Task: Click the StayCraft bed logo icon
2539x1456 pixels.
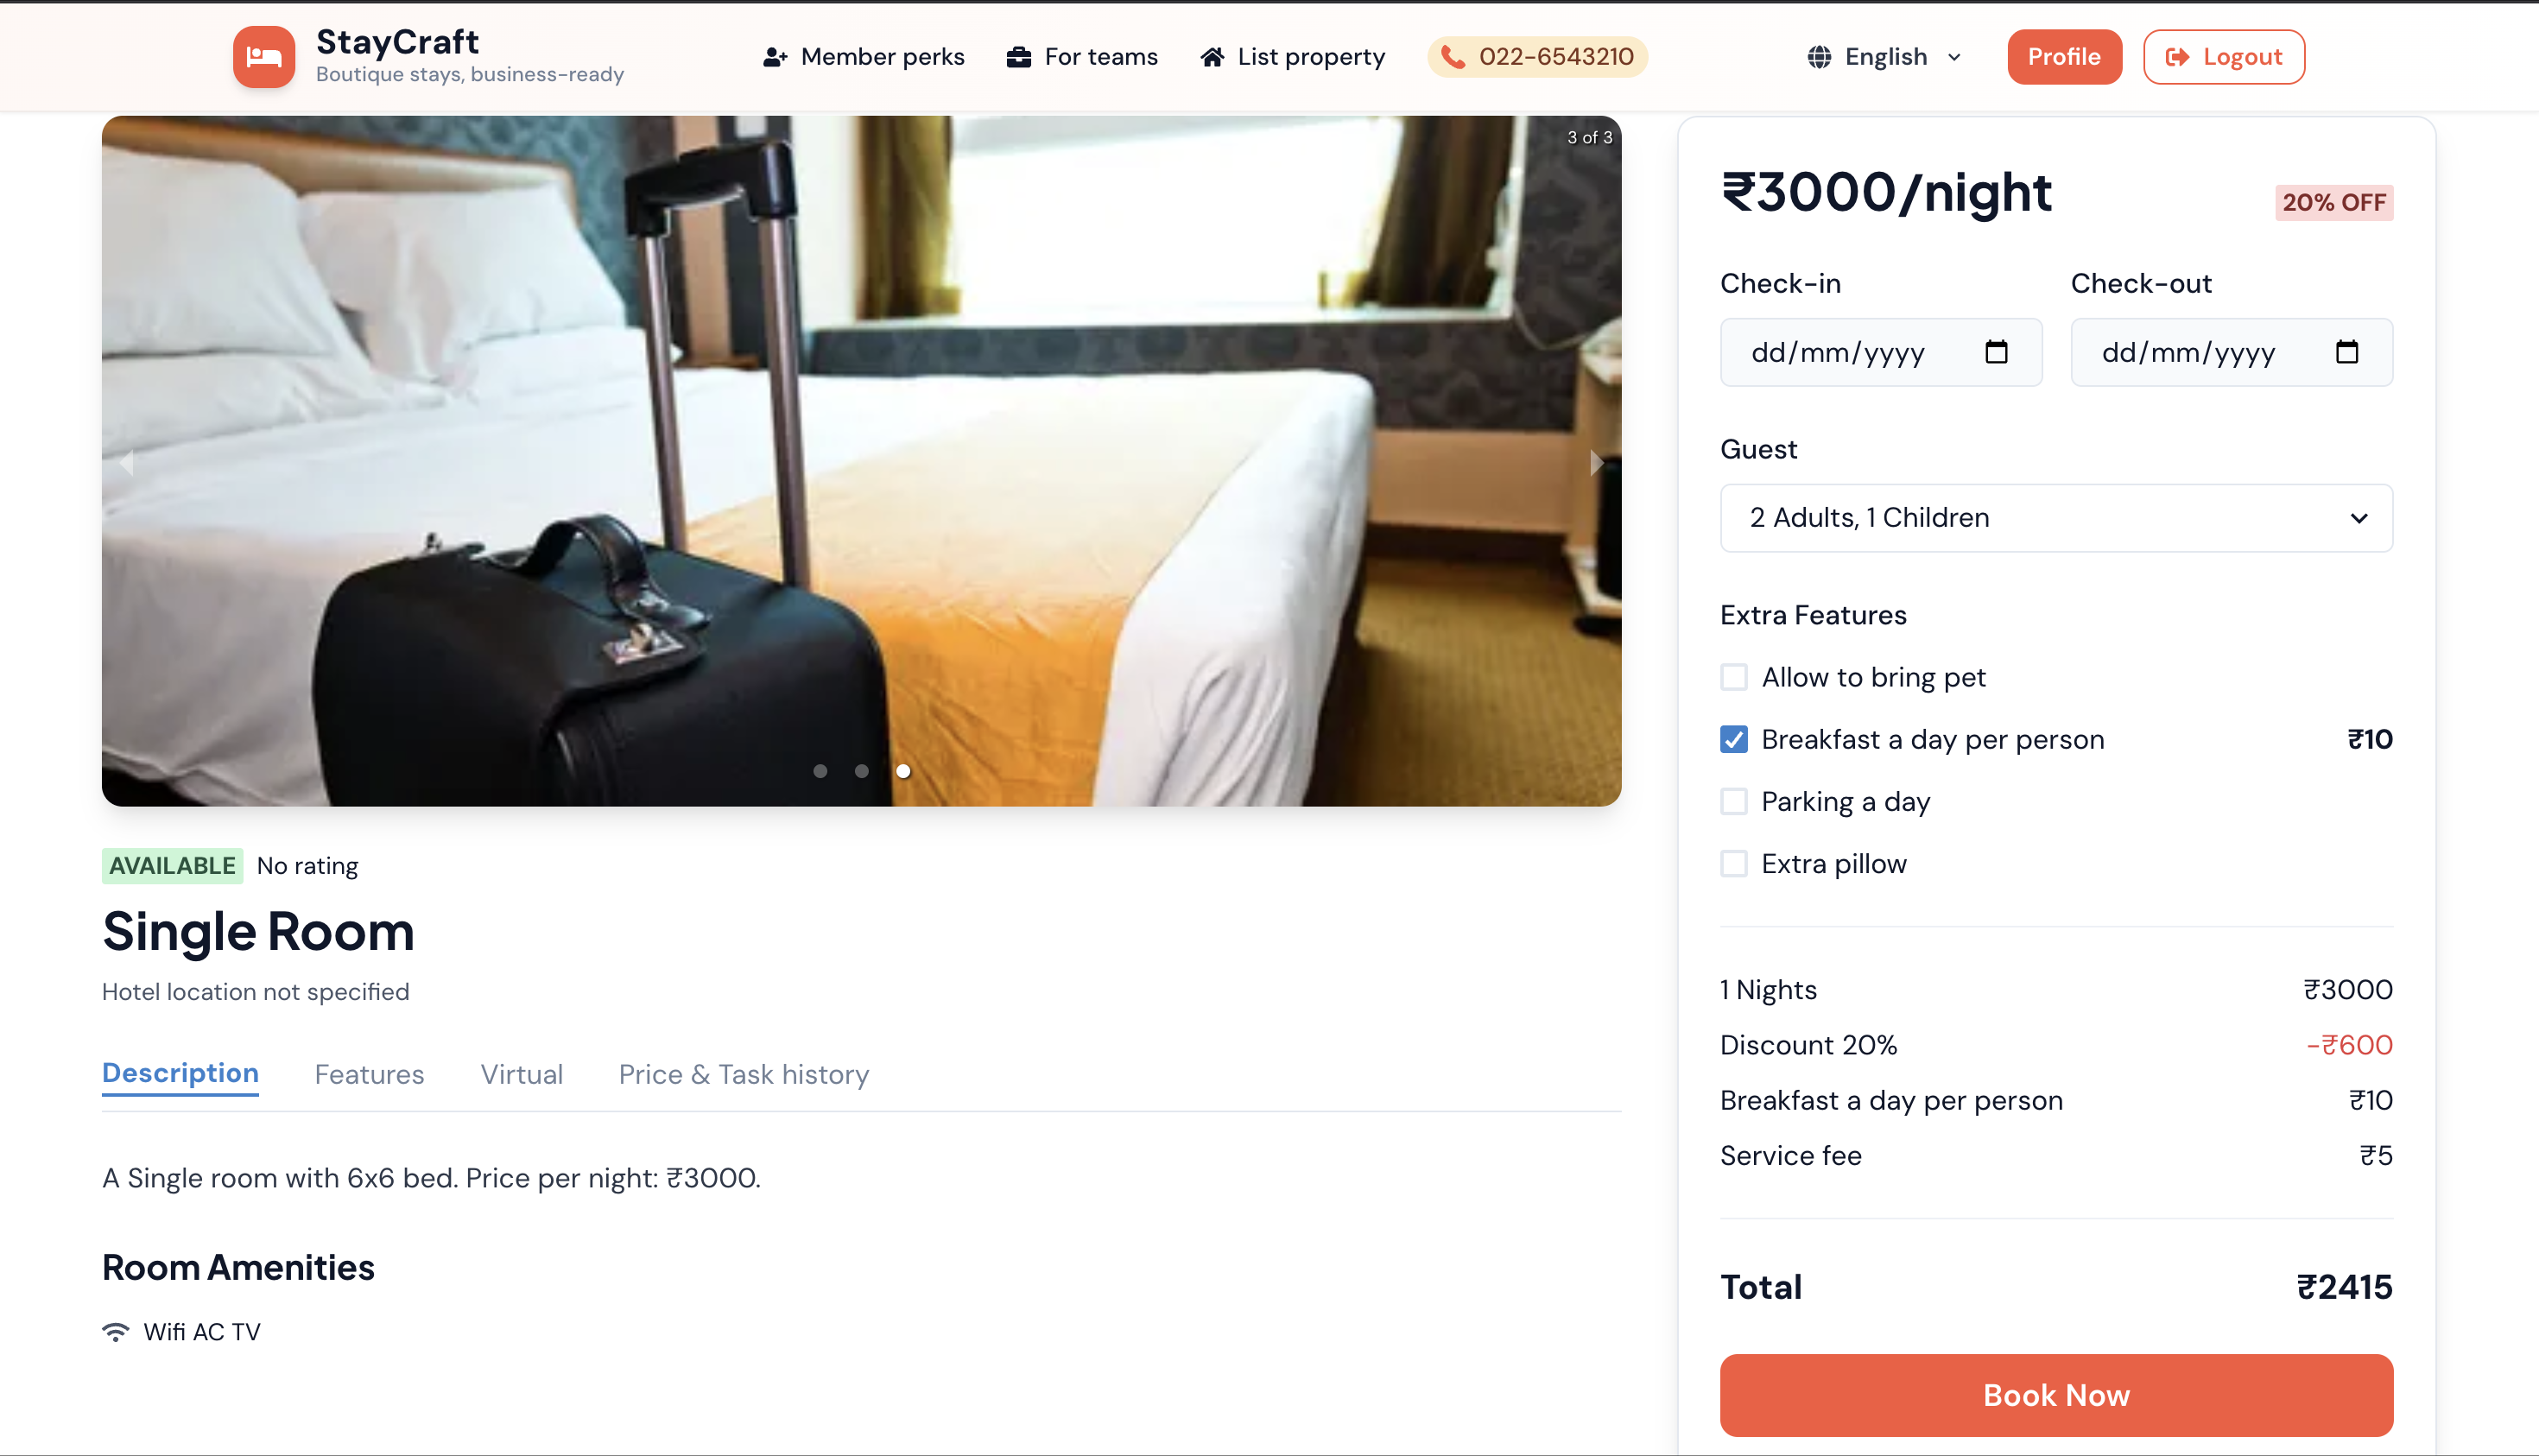Action: point(263,56)
